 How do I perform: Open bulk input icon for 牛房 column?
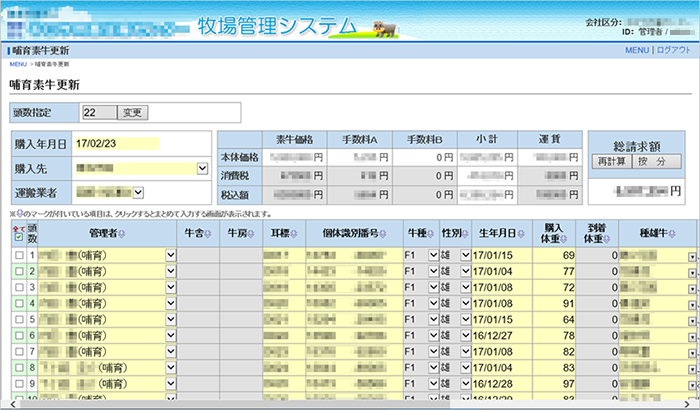[246, 233]
